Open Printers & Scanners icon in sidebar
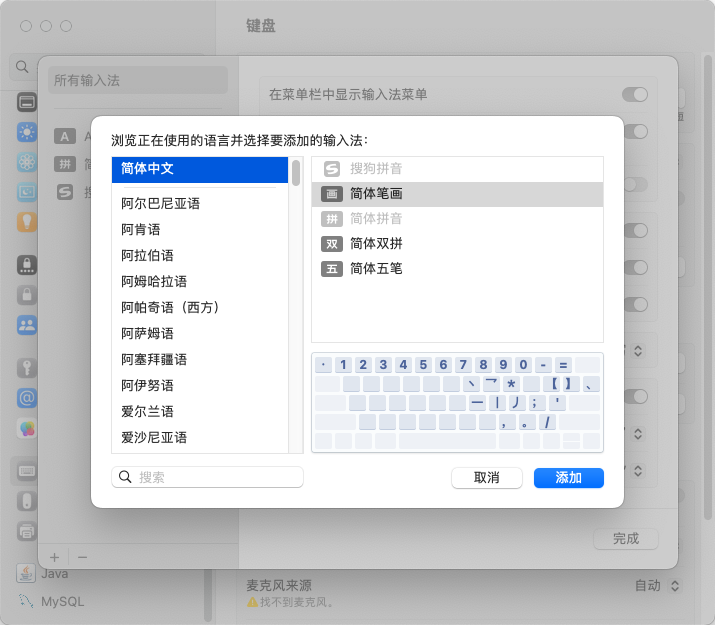 pyautogui.click(x=27, y=531)
